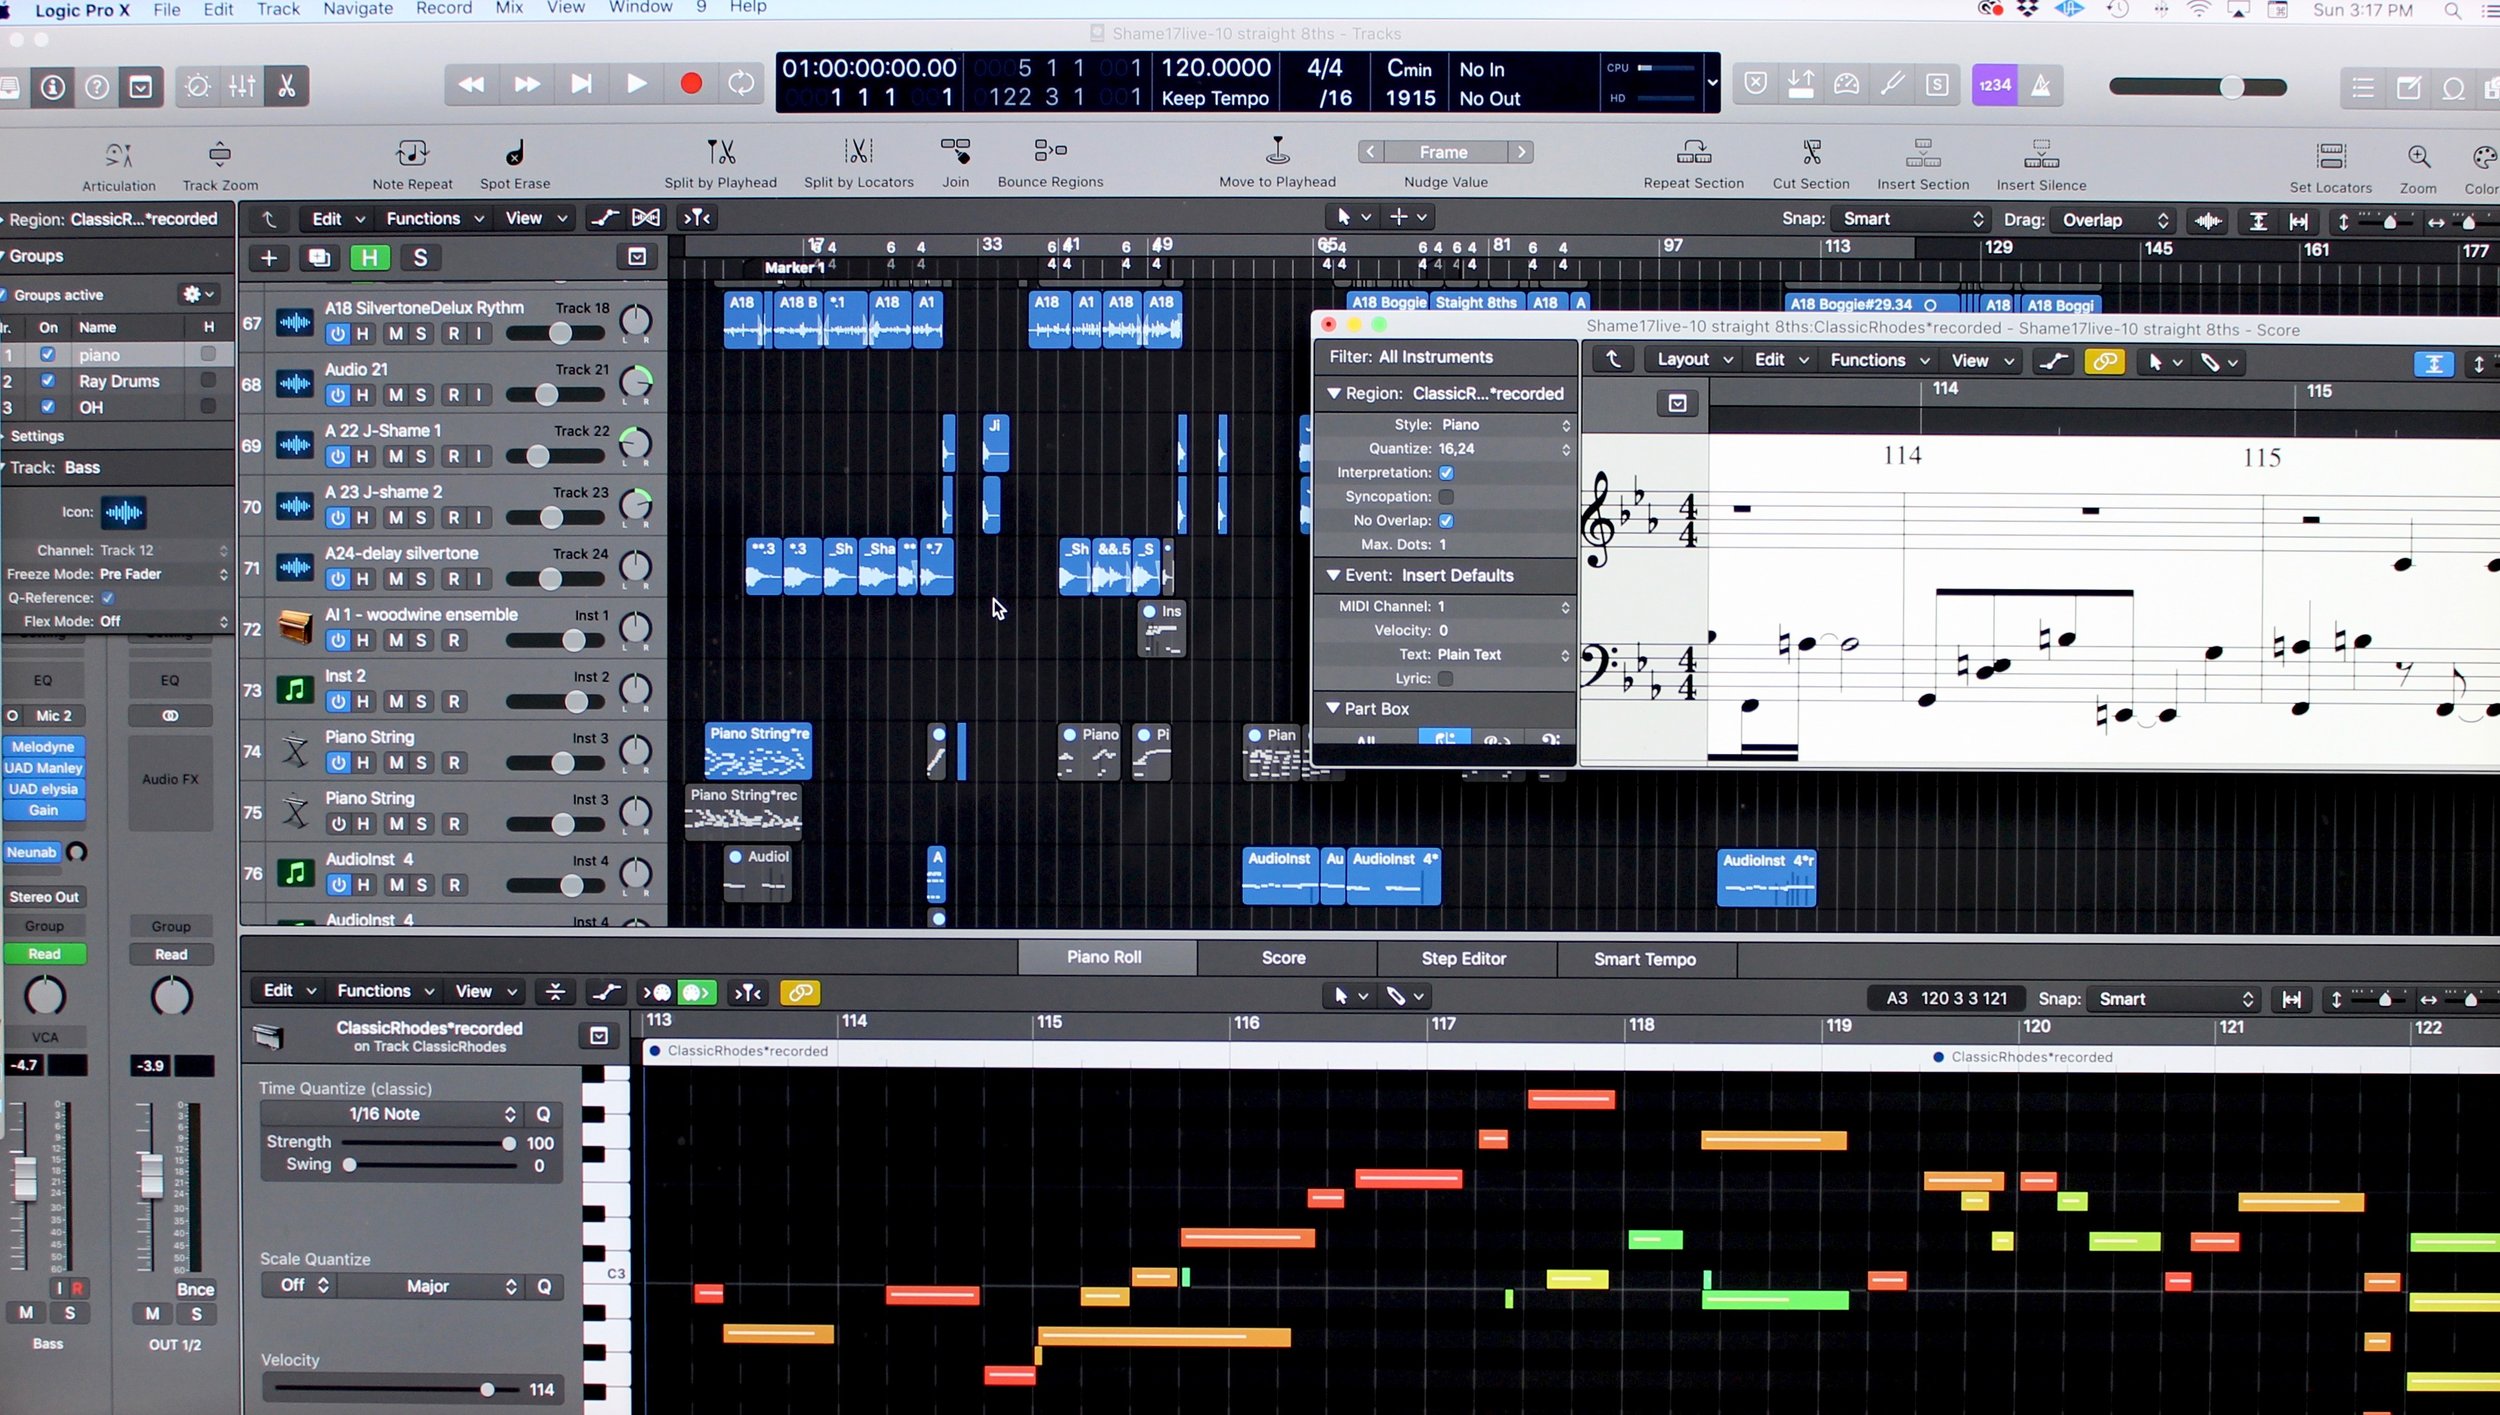Click the Track Zoom icon
Screen dimensions: 2500x1415
(x=220, y=155)
